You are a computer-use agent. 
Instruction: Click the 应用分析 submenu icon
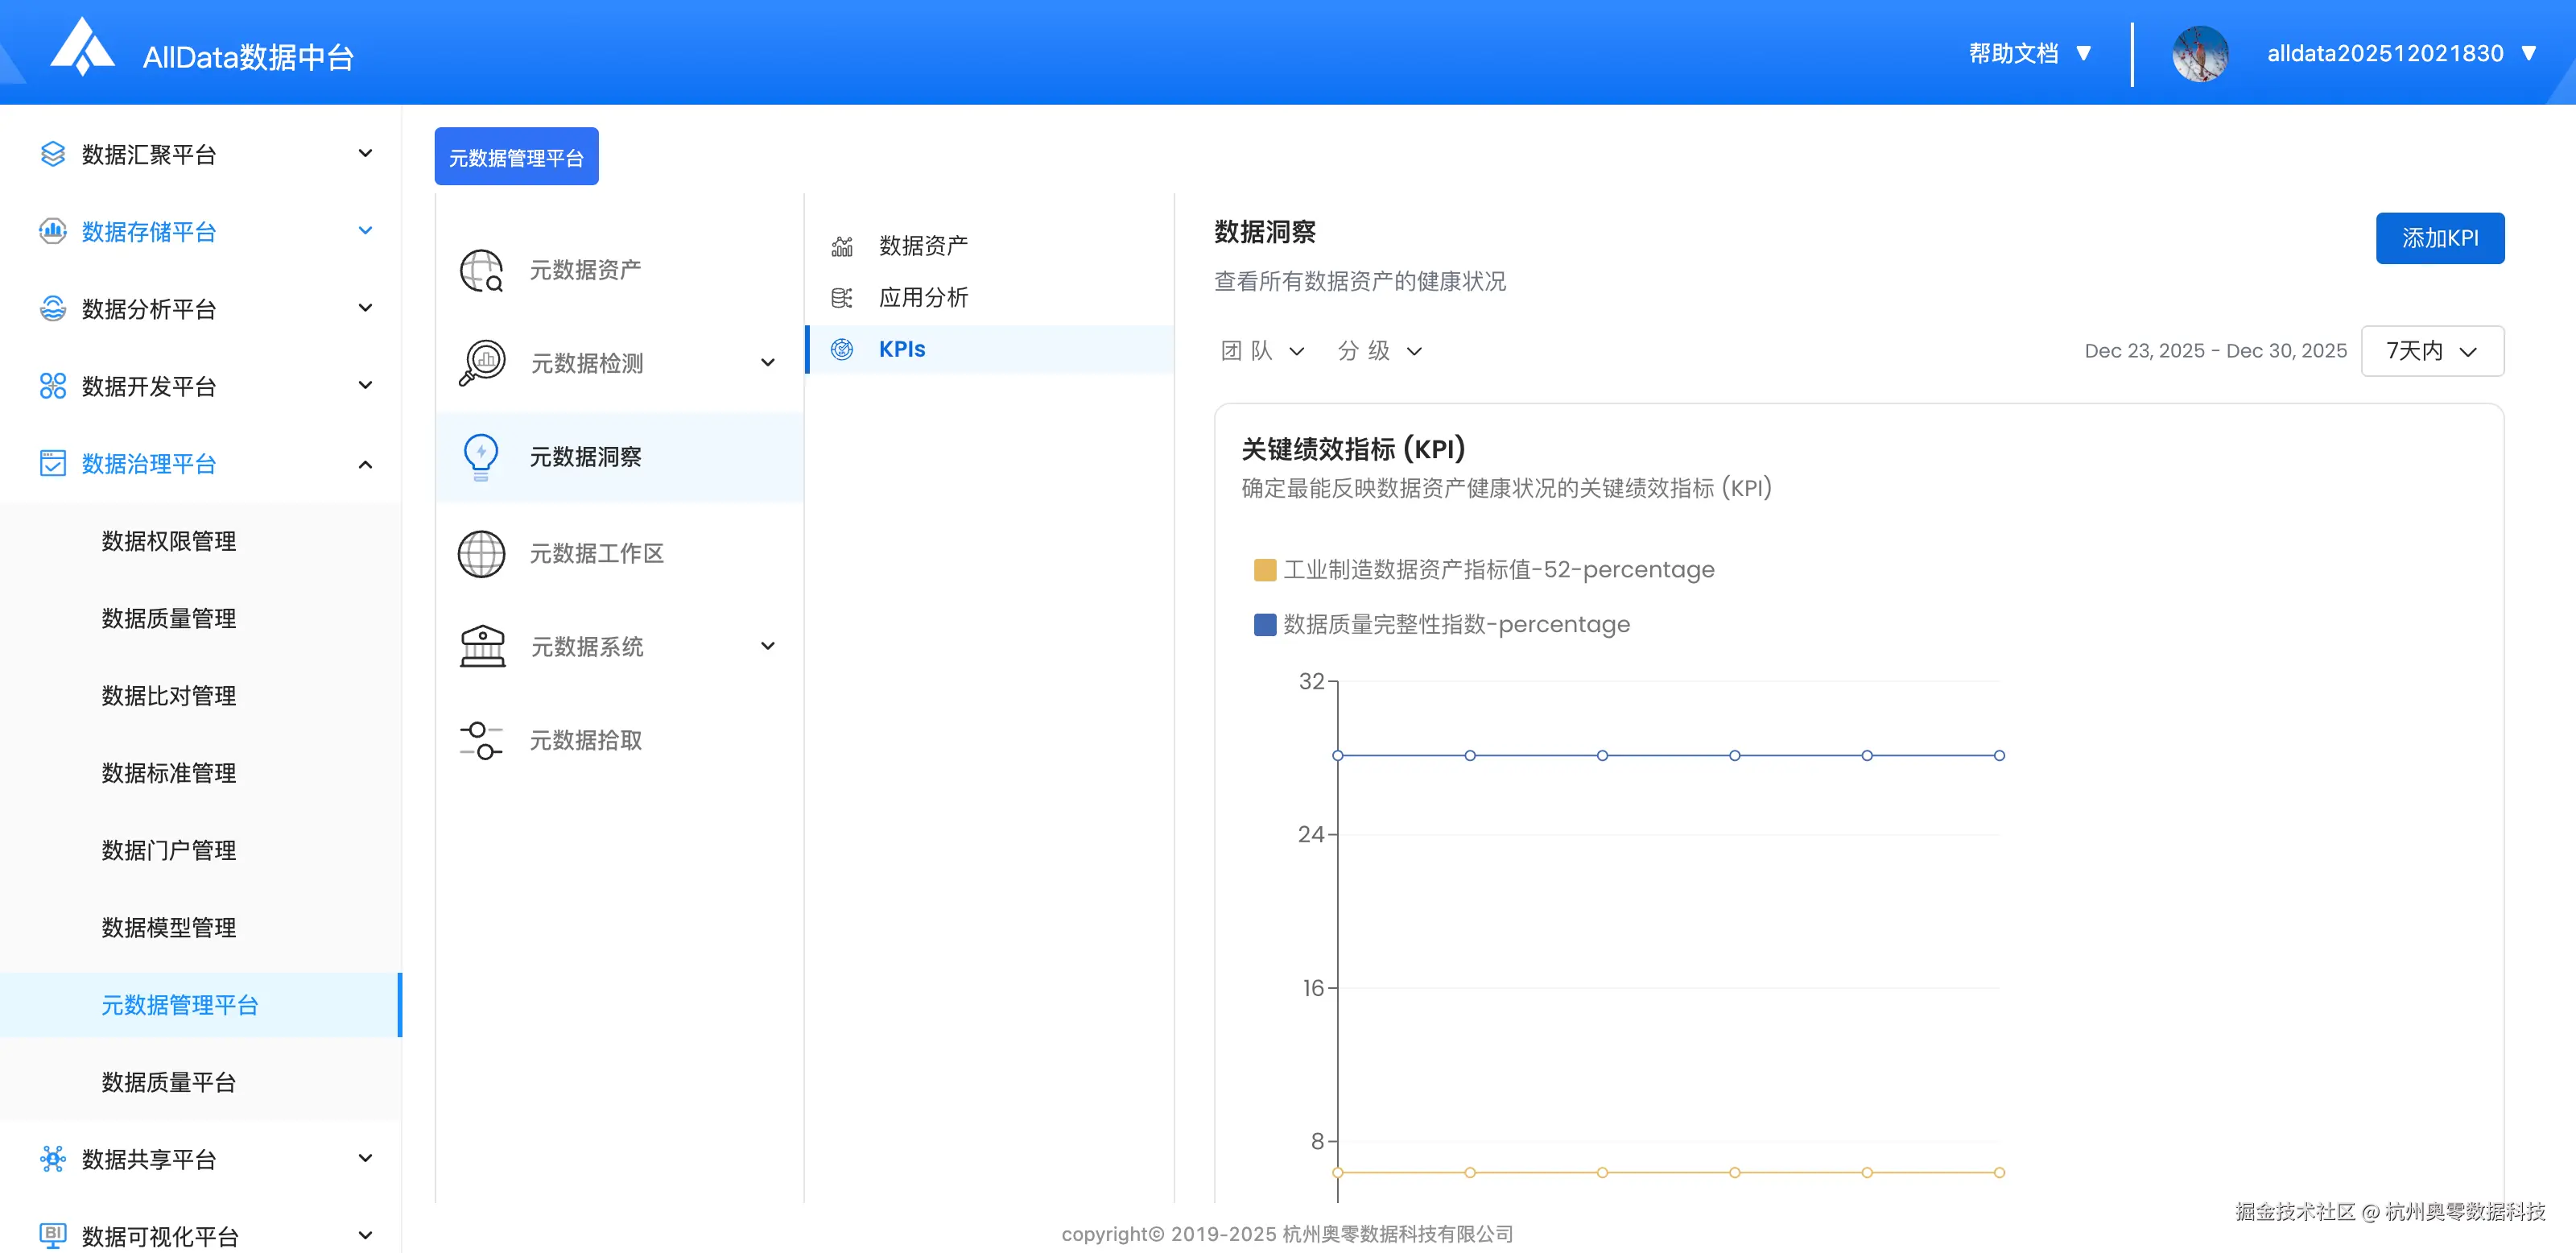coord(842,297)
